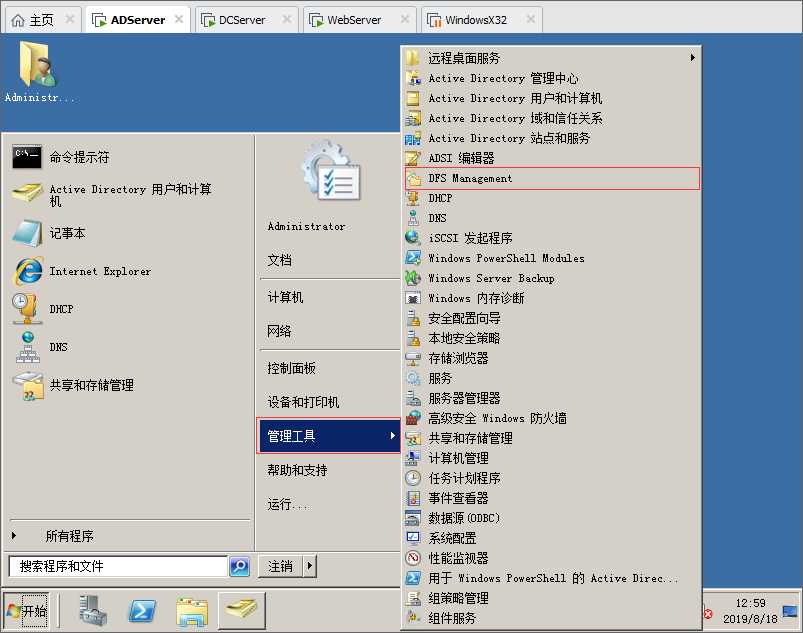Open 帮助和支持
Screen dimensions: 803x633
click(297, 470)
